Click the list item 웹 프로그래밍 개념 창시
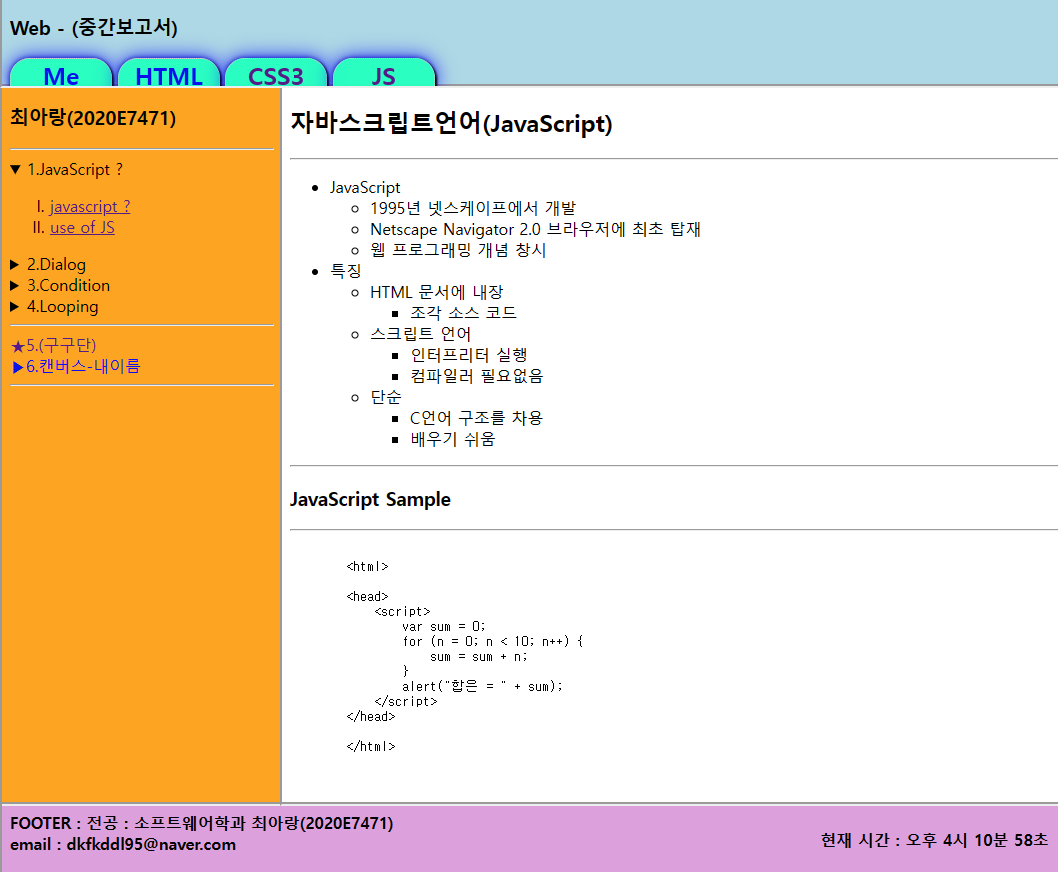Image resolution: width=1058 pixels, height=872 pixels. [458, 250]
